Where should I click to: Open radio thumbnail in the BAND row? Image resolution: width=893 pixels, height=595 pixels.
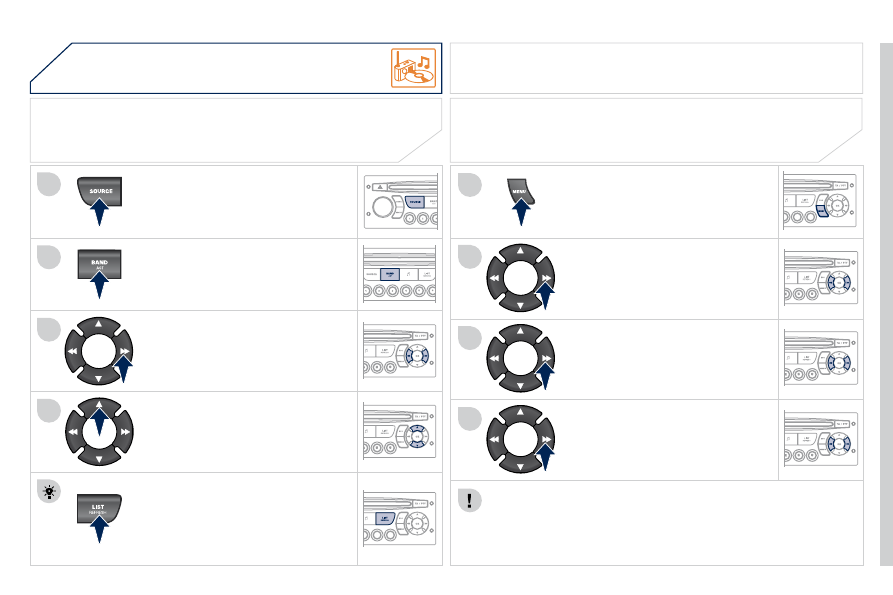400,274
